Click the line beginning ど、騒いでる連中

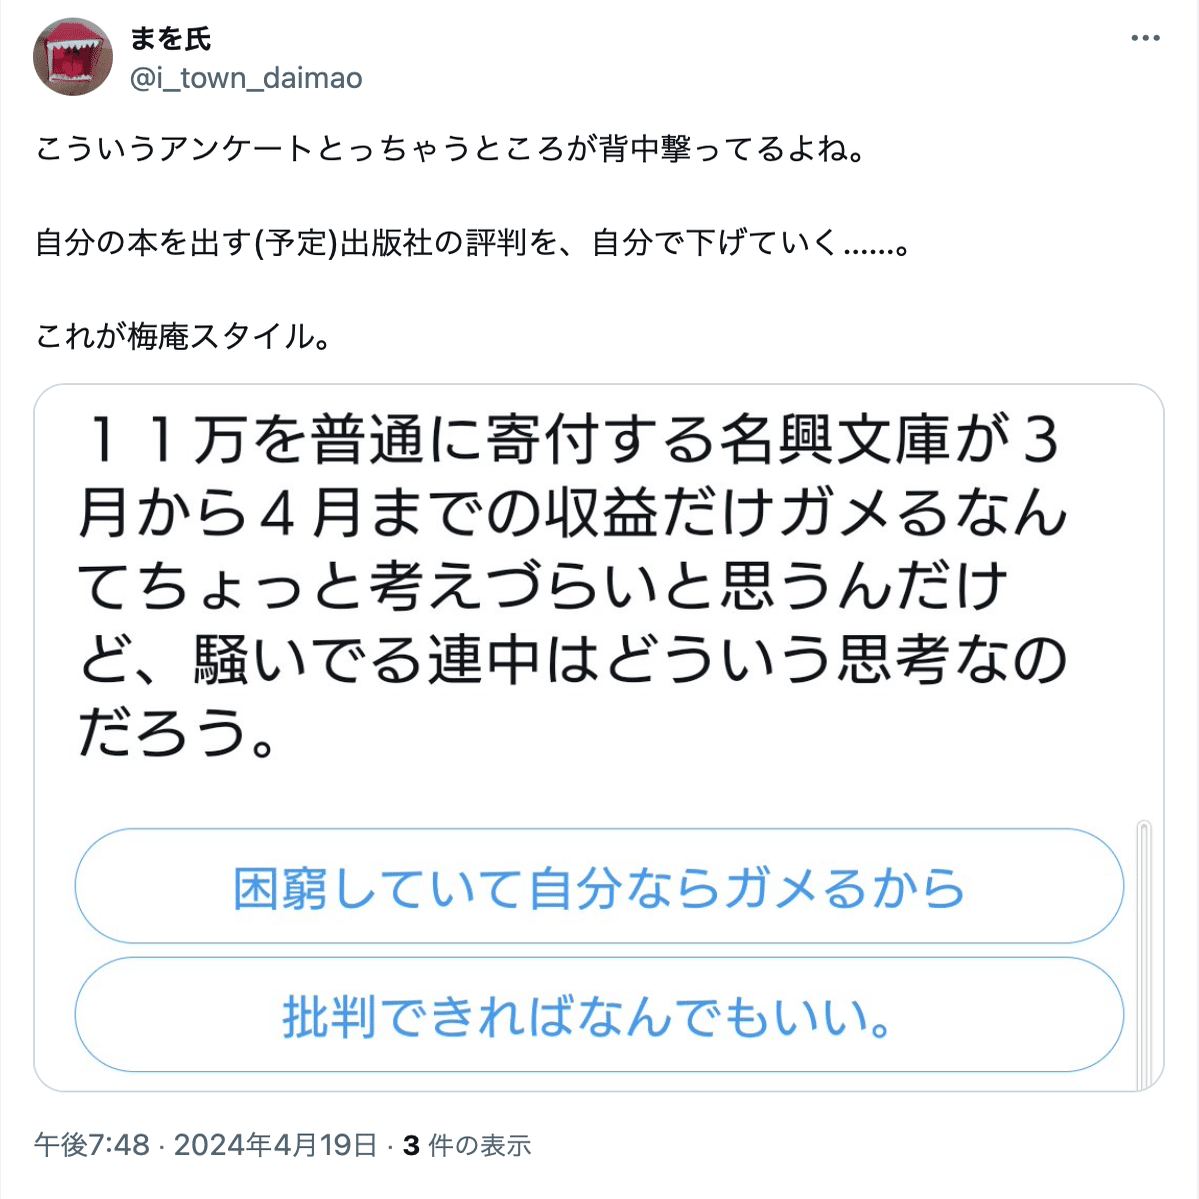pyautogui.click(x=573, y=660)
